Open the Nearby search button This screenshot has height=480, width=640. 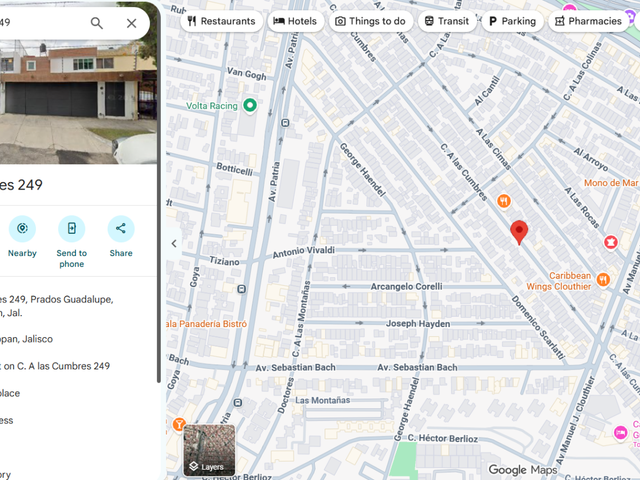click(x=22, y=229)
